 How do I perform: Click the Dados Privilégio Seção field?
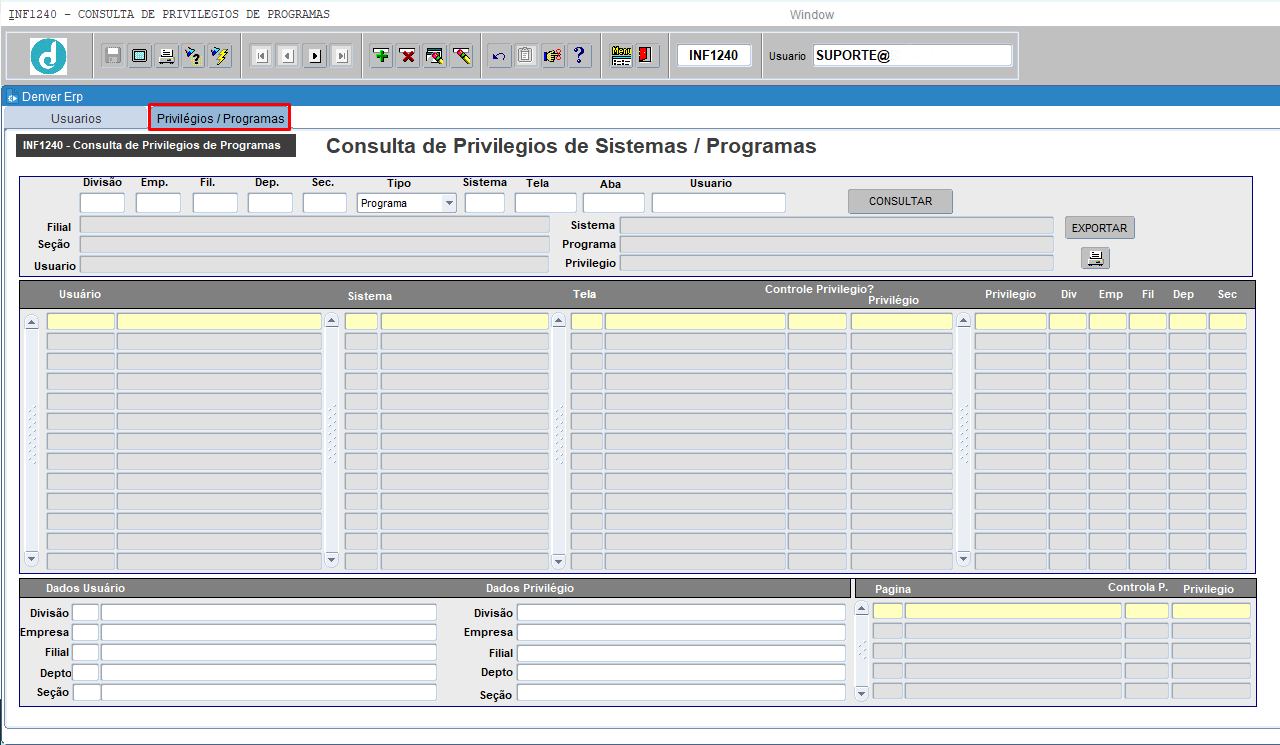pos(681,692)
